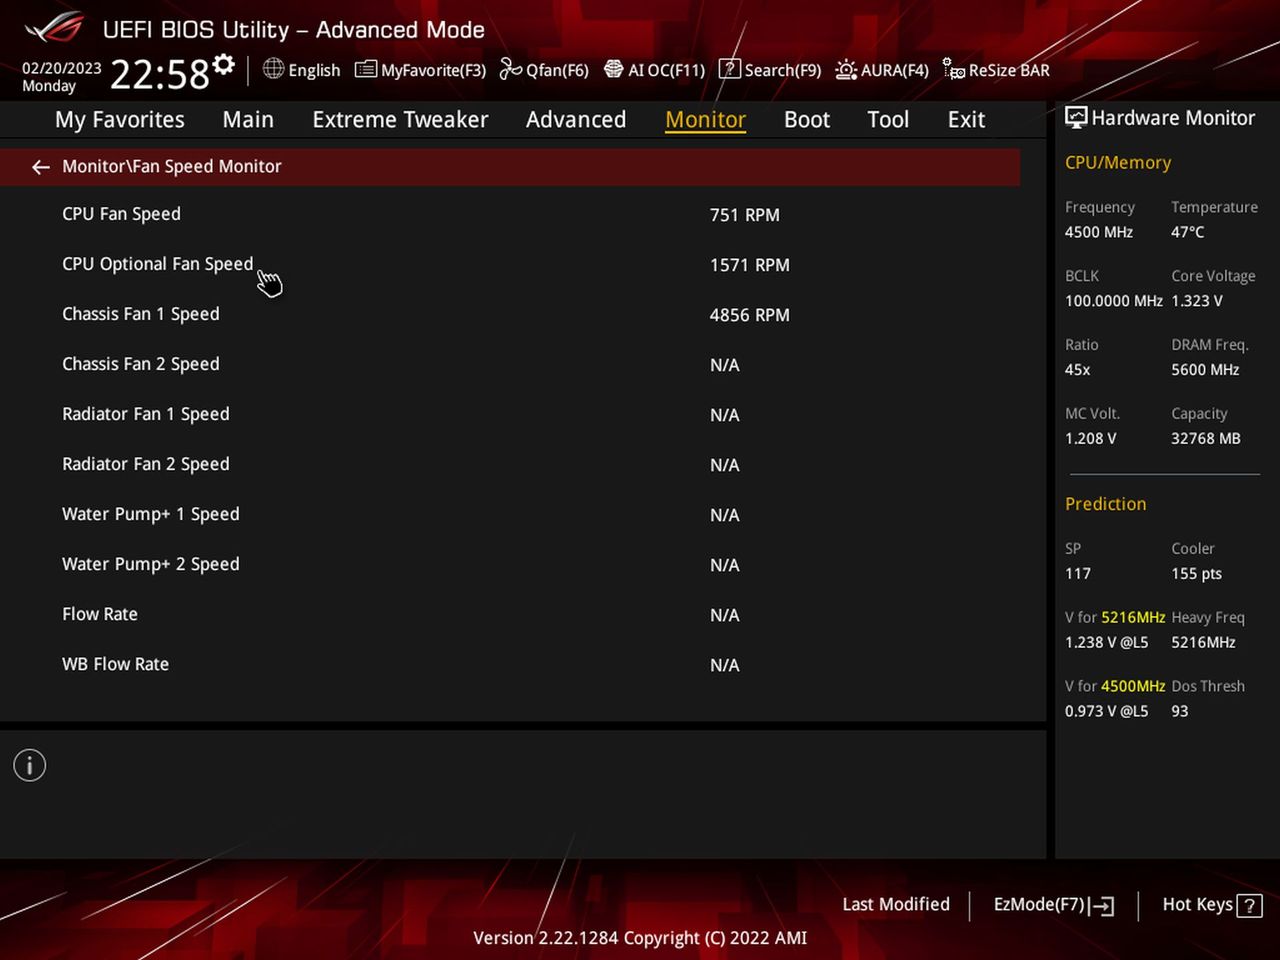Click the 100.0000 MHz BCLK value
The width and height of the screenshot is (1280, 960).
tap(1114, 301)
